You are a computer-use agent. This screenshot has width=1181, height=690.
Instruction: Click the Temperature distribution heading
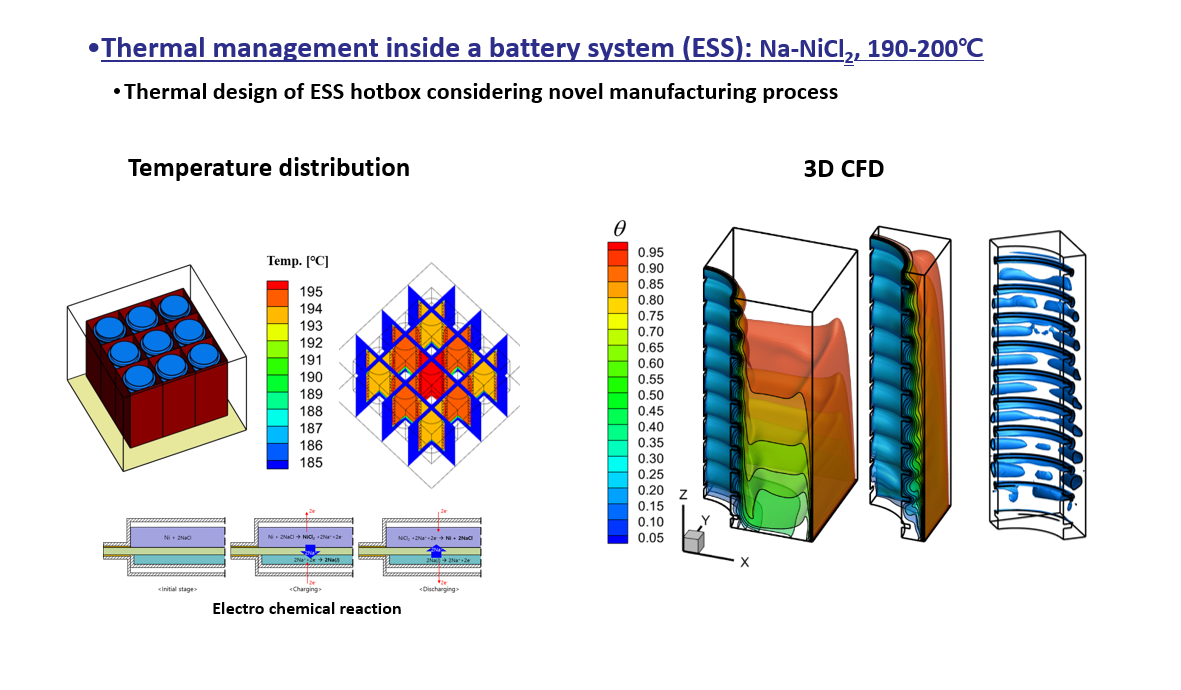point(268,168)
